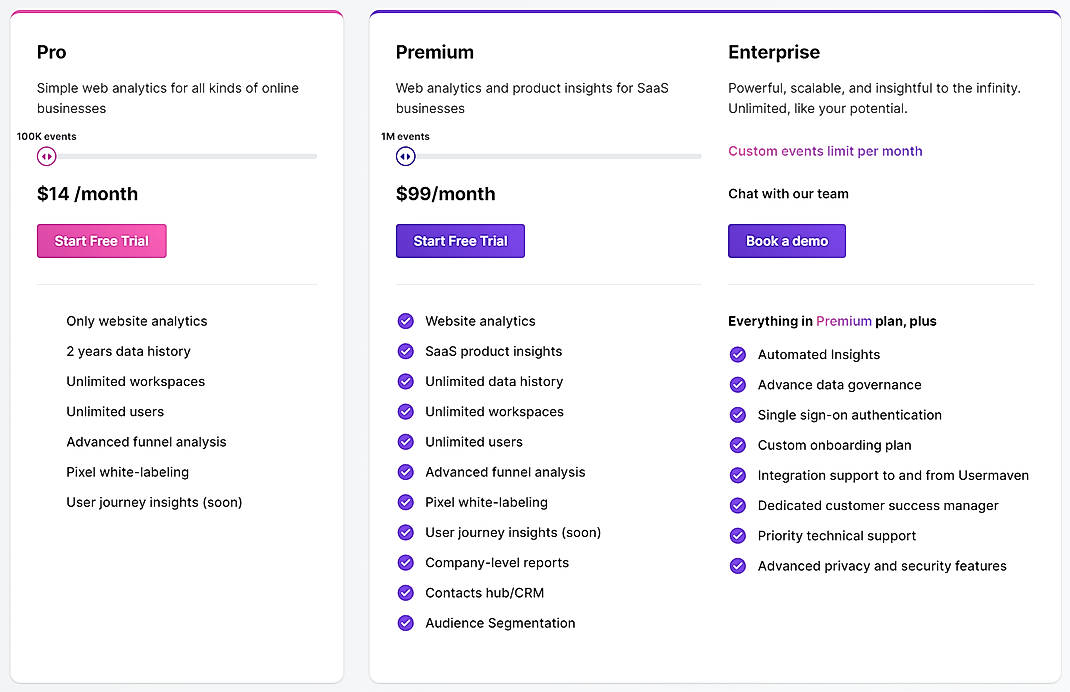Open the Custom events limit per month link
Image resolution: width=1070 pixels, height=692 pixels.
825,151
